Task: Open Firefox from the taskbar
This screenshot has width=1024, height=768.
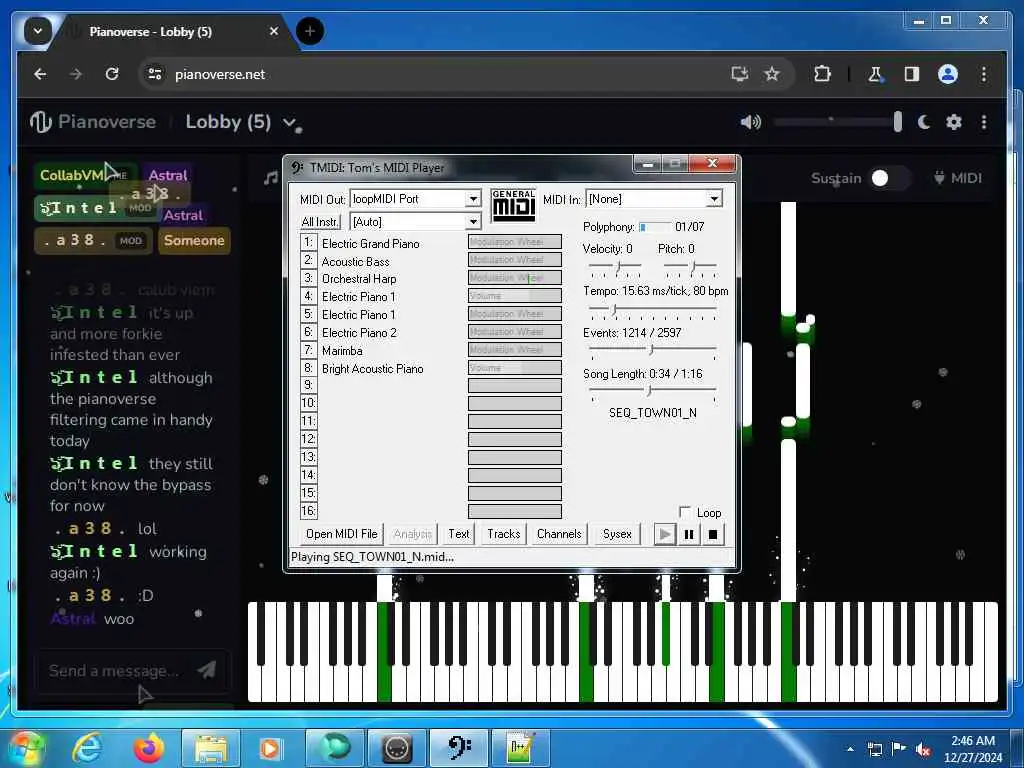Action: [x=148, y=748]
